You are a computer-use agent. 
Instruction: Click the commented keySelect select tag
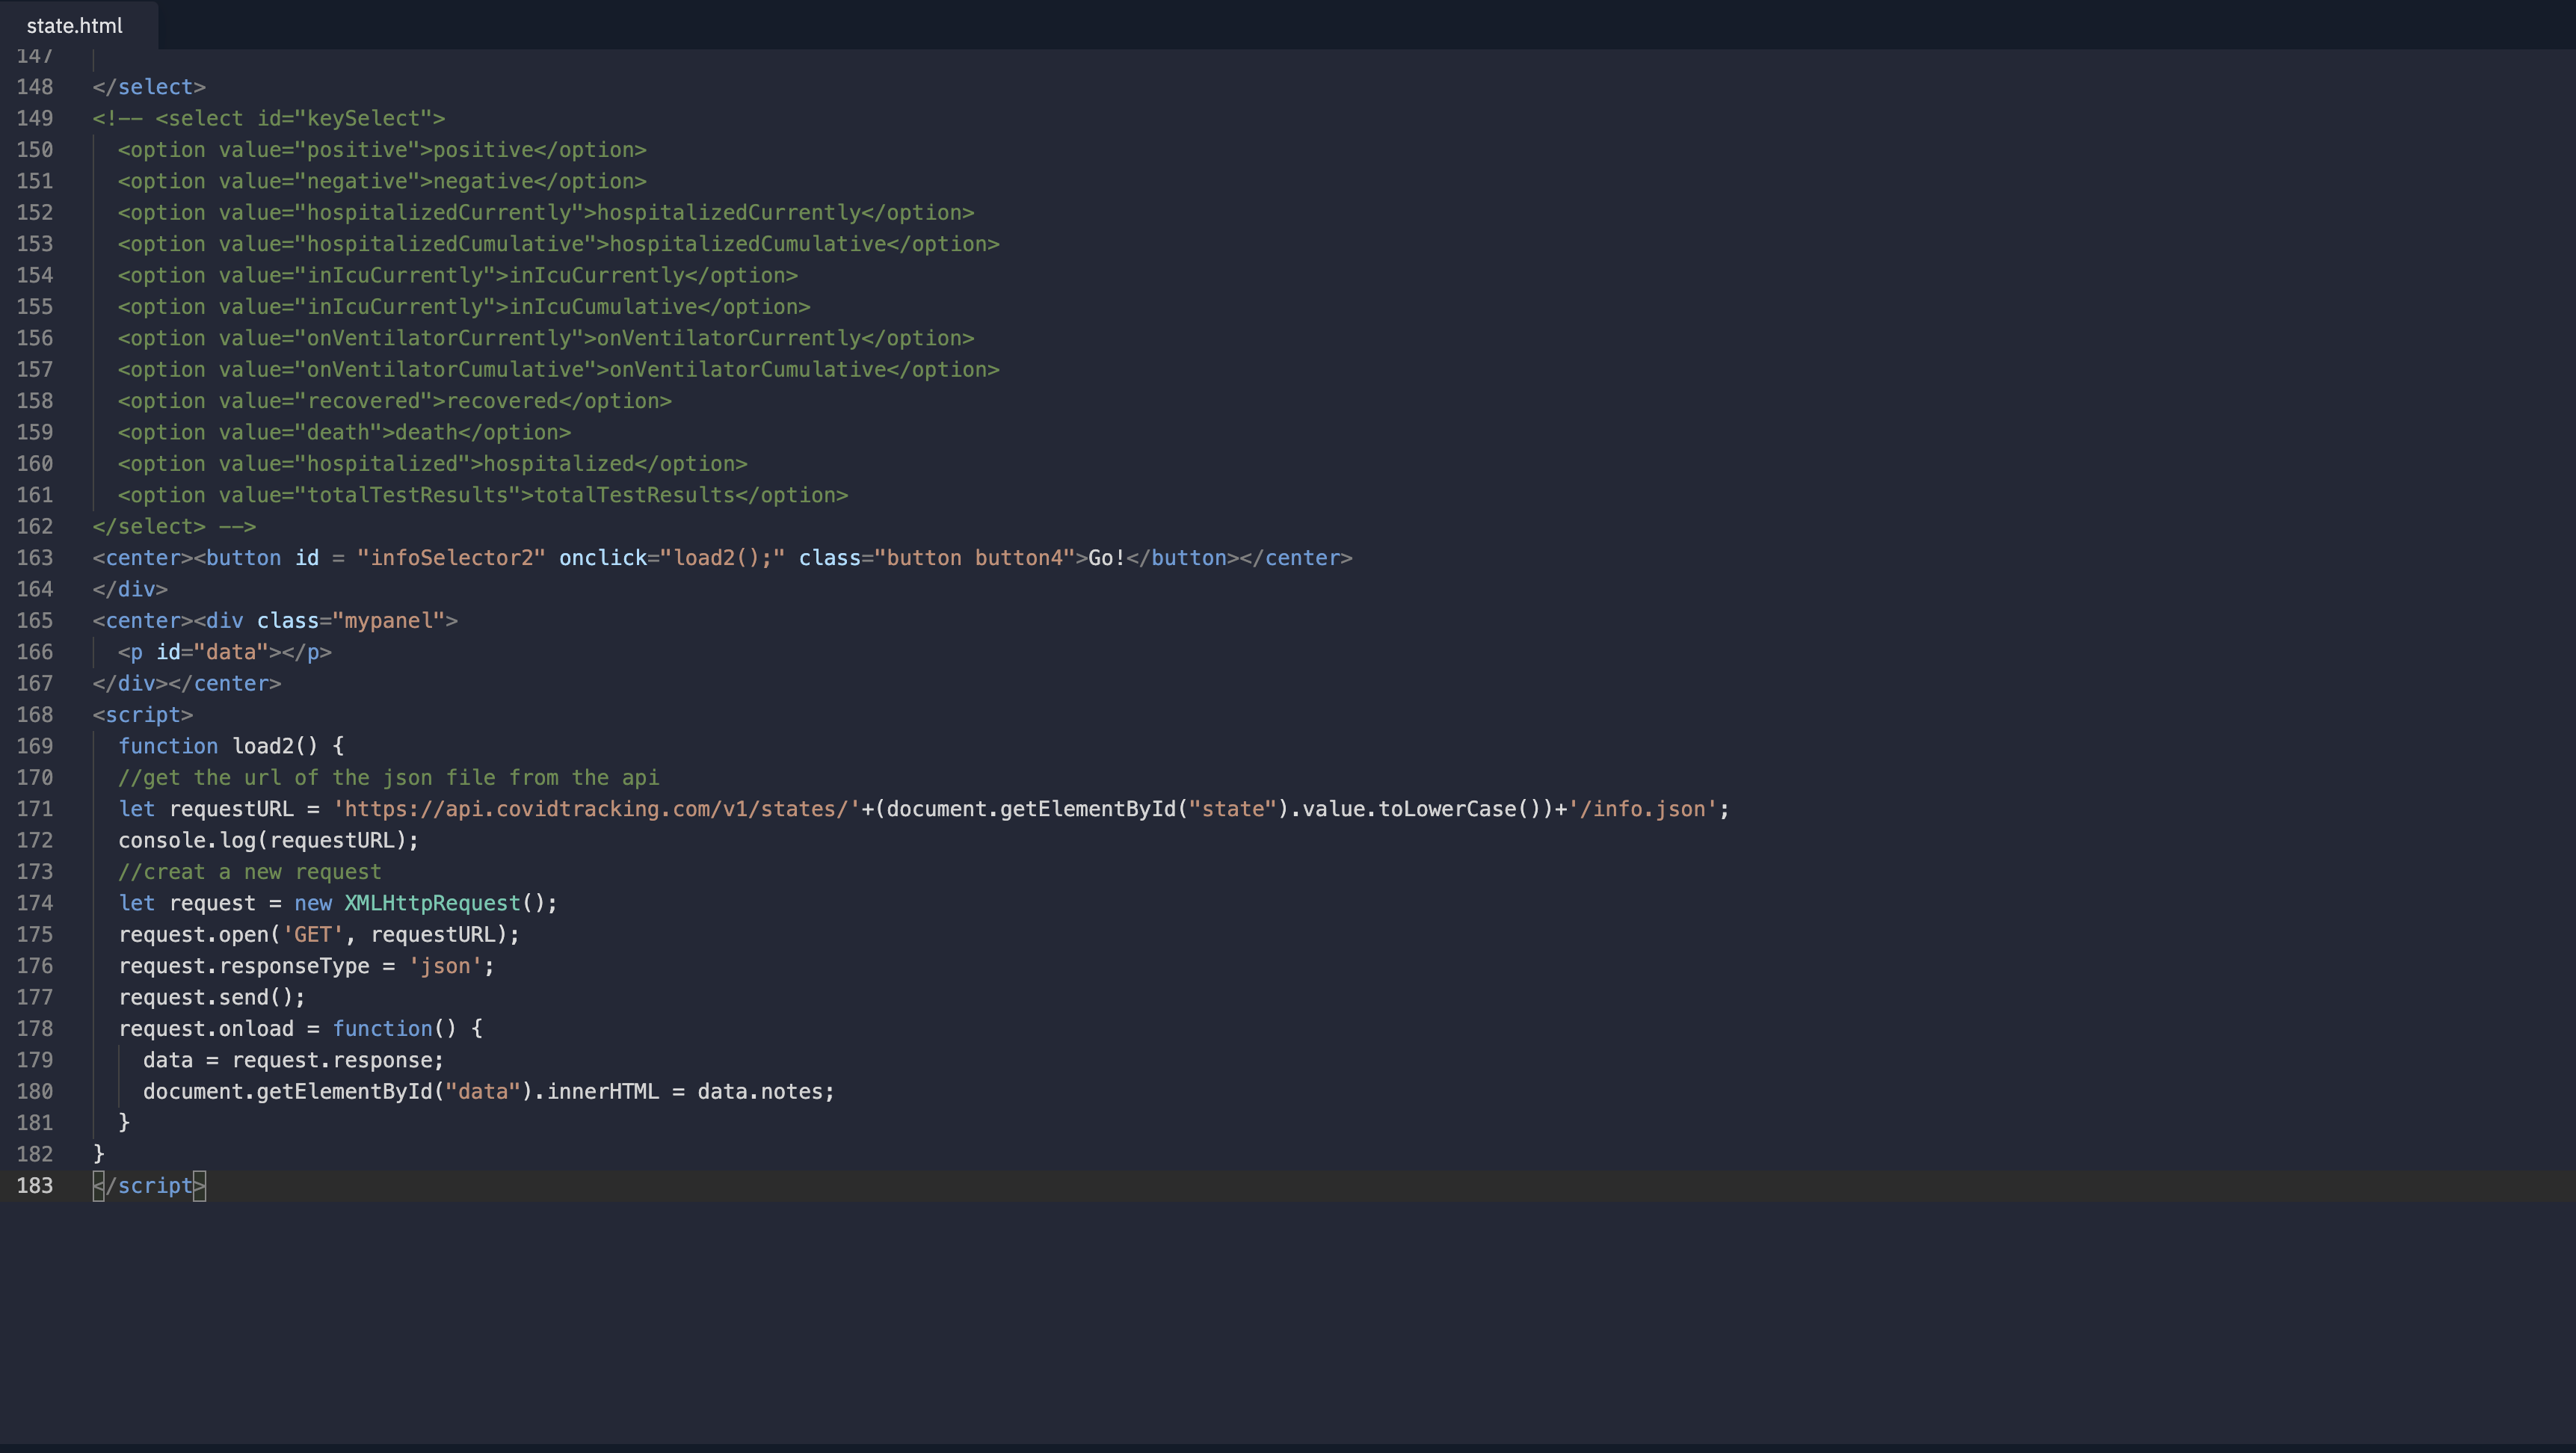click(x=300, y=118)
